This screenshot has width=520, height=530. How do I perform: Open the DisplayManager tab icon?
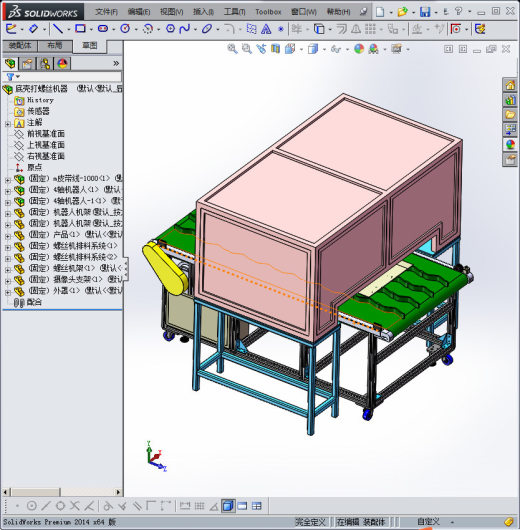pyautogui.click(x=62, y=64)
